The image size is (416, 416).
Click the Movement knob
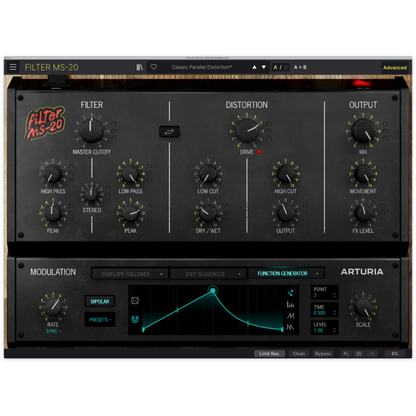pos(363,174)
